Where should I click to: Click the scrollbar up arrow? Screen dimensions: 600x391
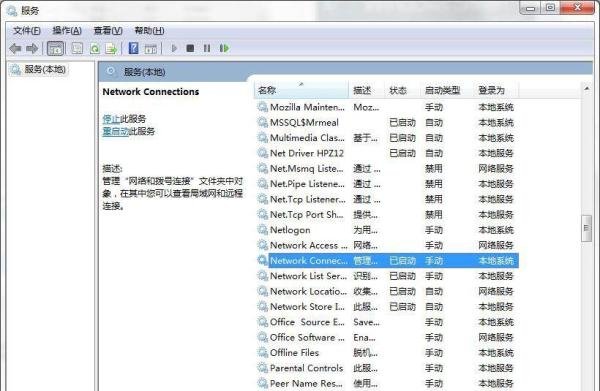pyautogui.click(x=586, y=88)
